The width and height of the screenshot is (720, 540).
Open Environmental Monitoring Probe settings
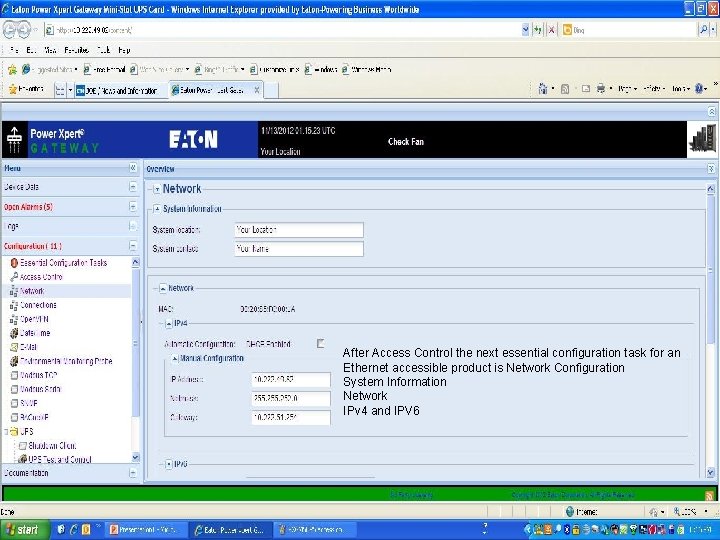[x=66, y=361]
